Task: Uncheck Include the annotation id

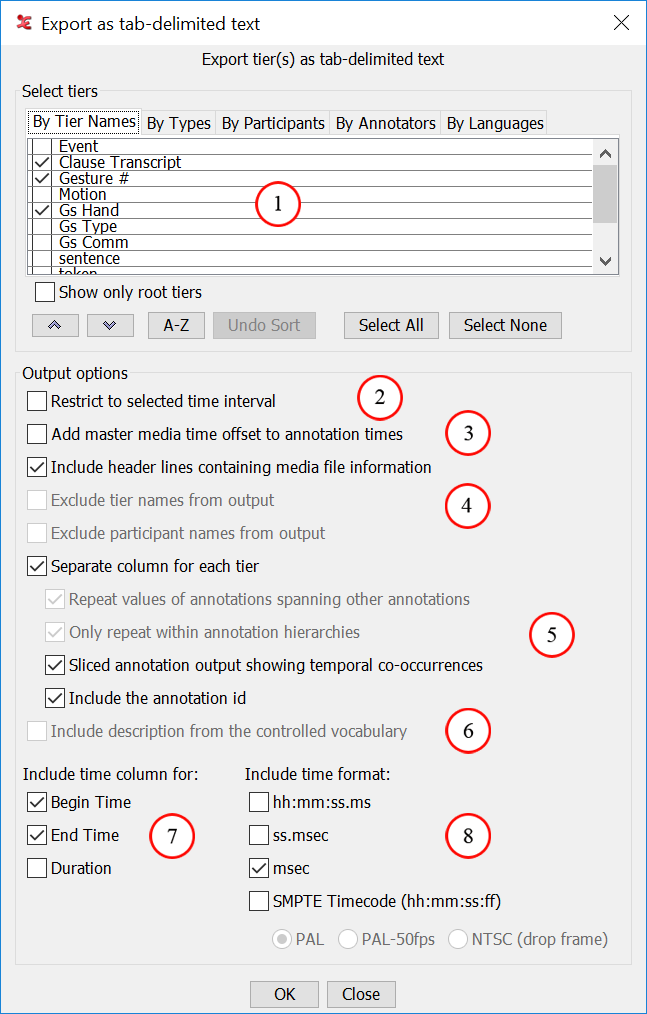Action: pyautogui.click(x=55, y=698)
